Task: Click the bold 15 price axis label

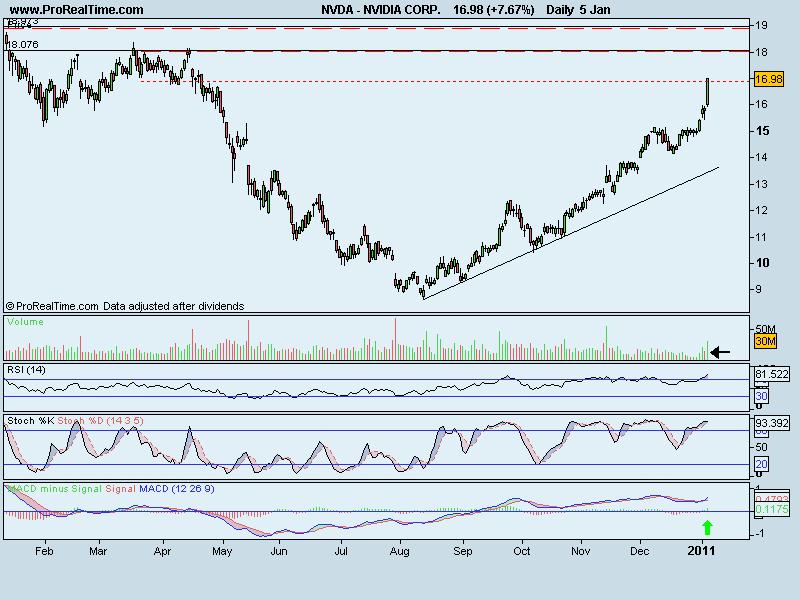Action: pyautogui.click(x=762, y=131)
